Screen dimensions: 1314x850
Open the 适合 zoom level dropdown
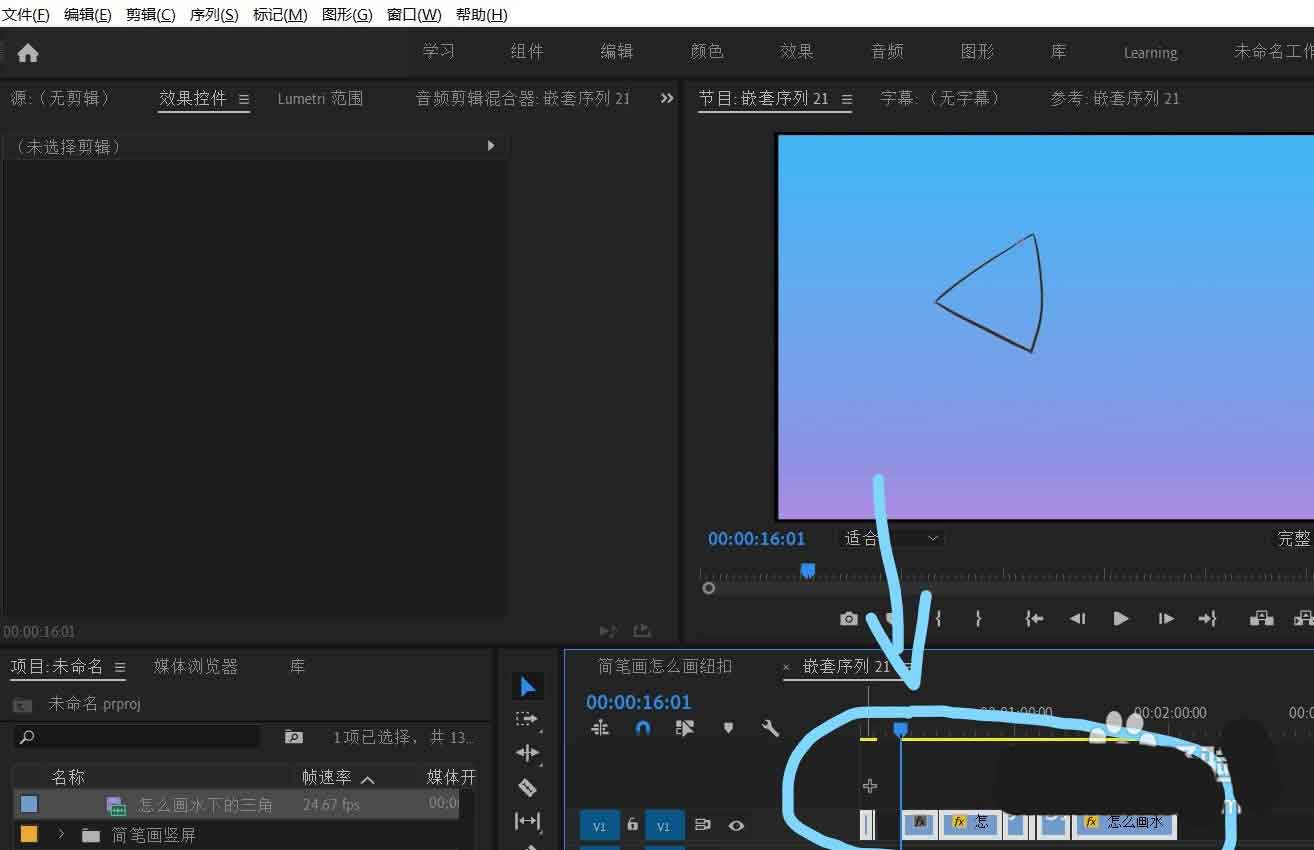point(891,538)
